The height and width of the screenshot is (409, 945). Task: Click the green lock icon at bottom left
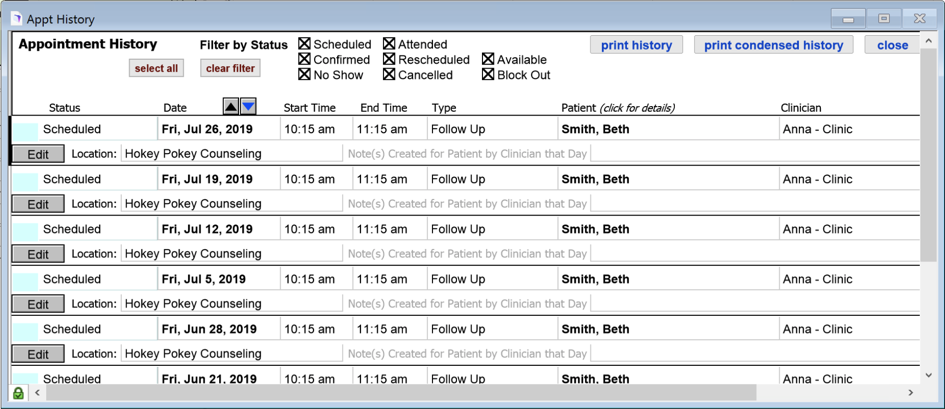coord(18,393)
